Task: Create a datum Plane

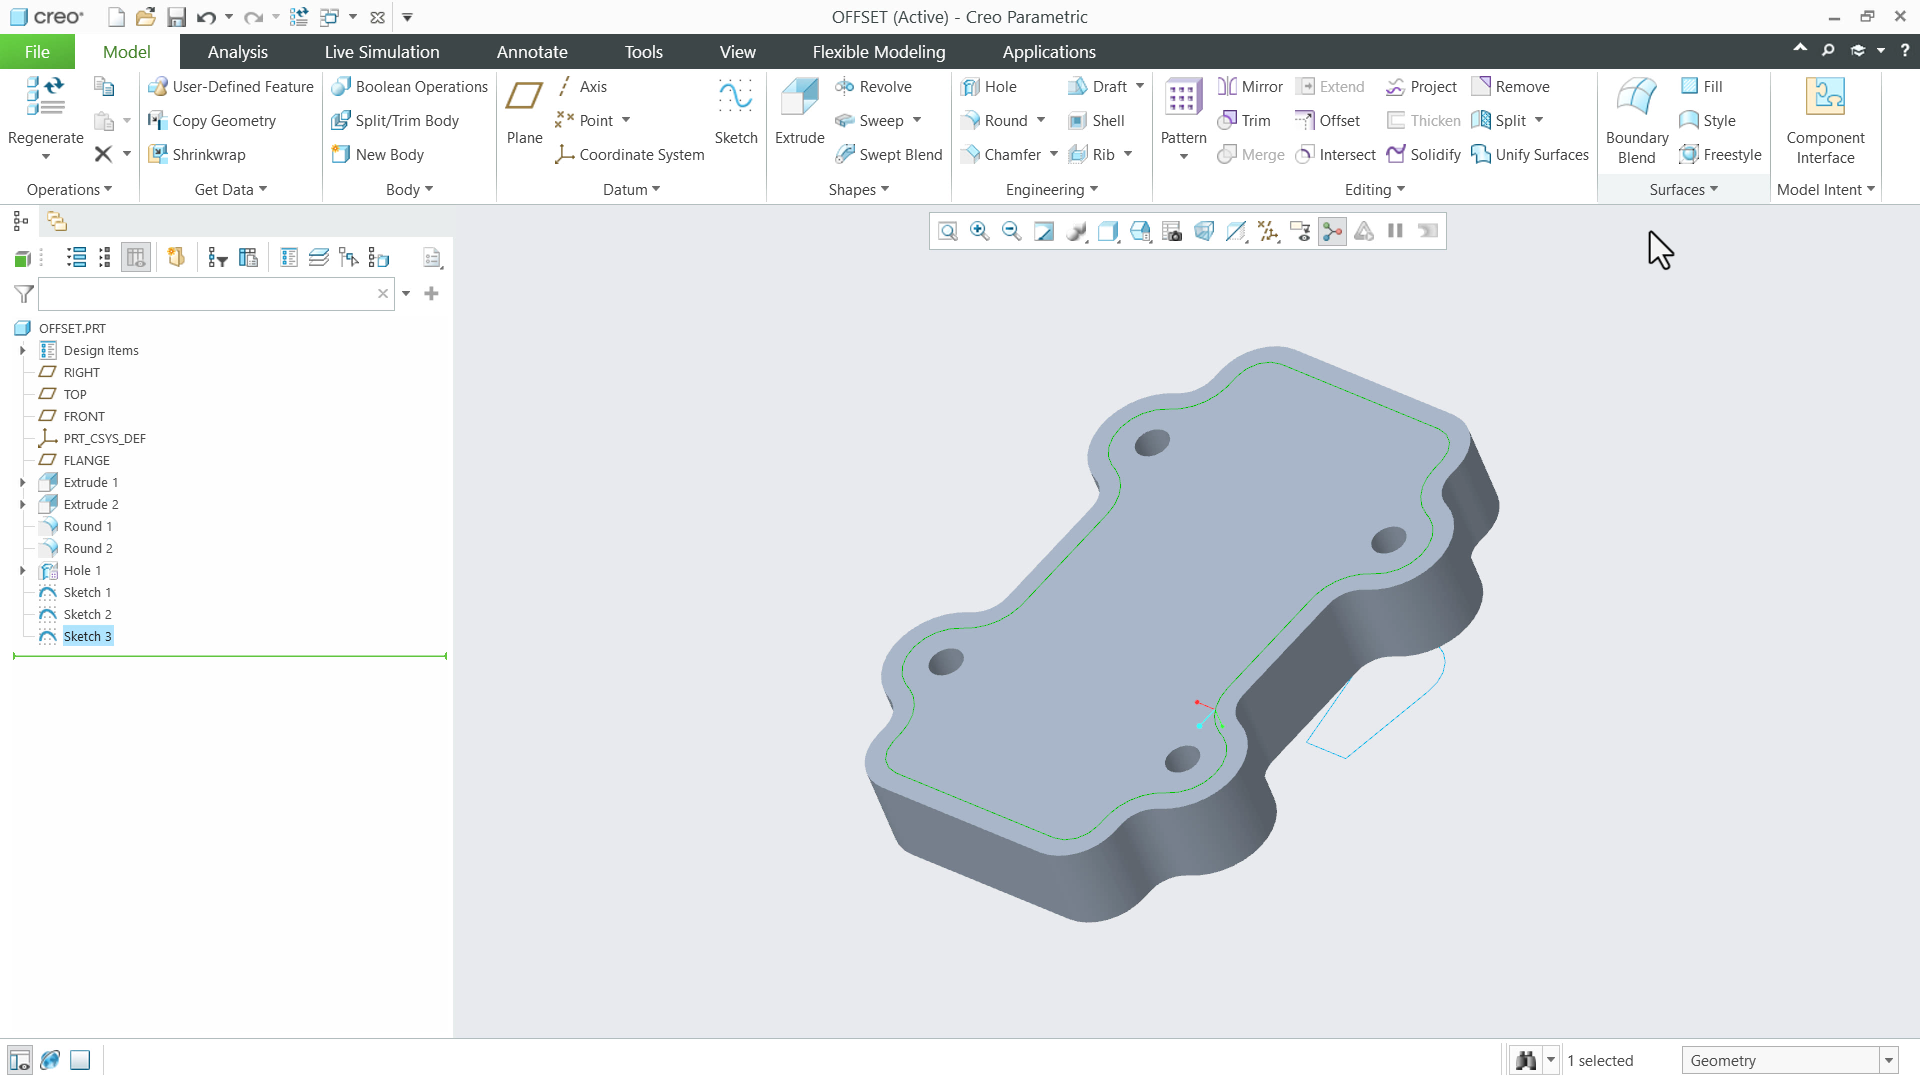Action: (x=524, y=112)
